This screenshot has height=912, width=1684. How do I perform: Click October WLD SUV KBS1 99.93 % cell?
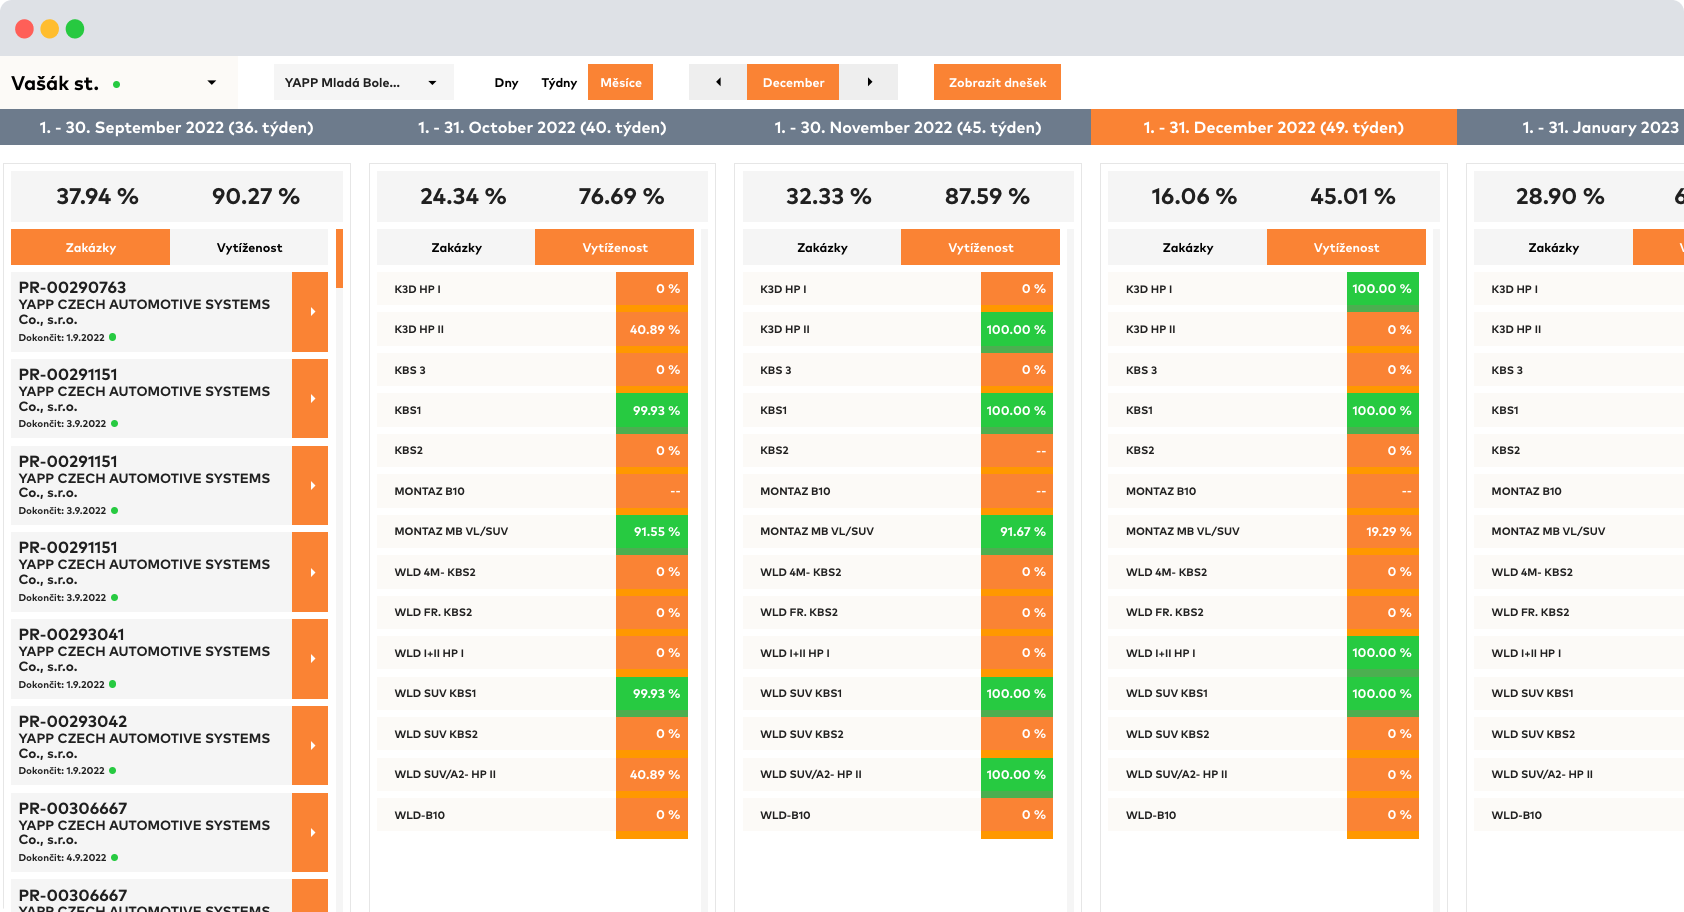tap(652, 693)
